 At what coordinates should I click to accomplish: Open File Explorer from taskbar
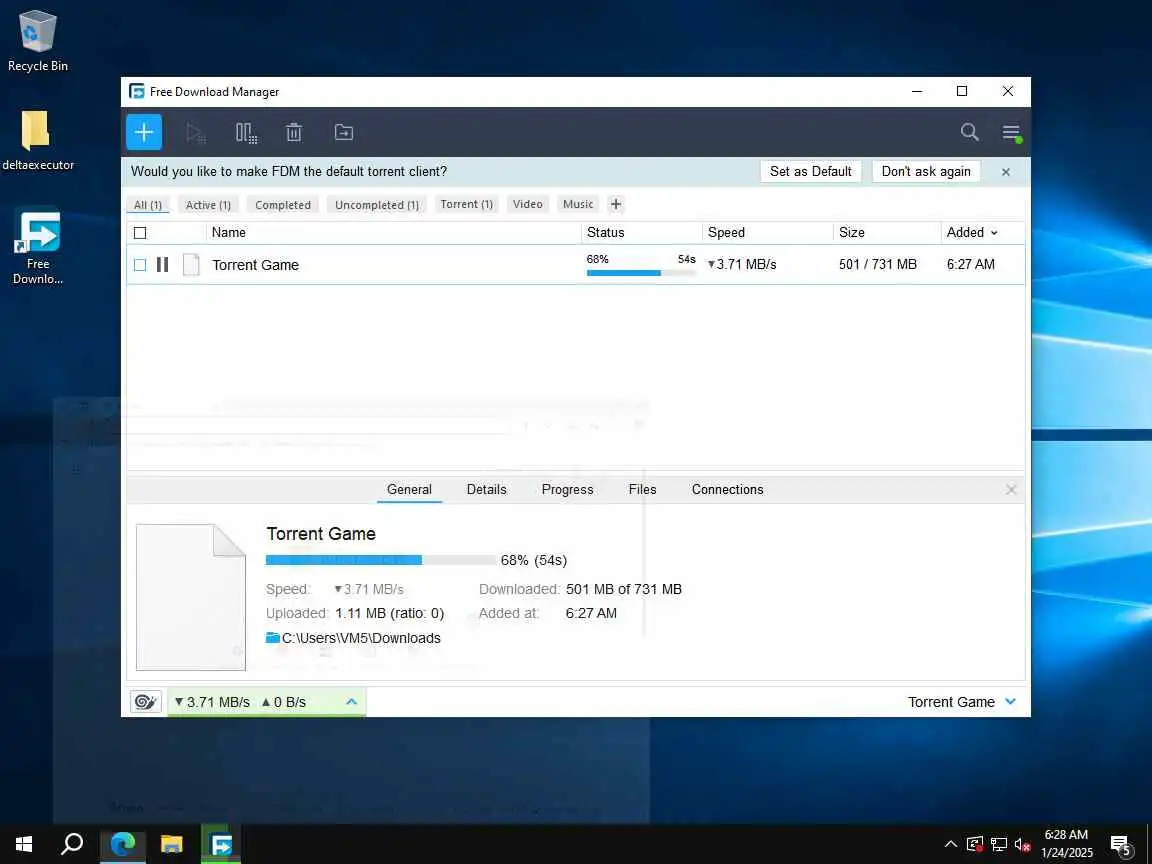pos(171,844)
